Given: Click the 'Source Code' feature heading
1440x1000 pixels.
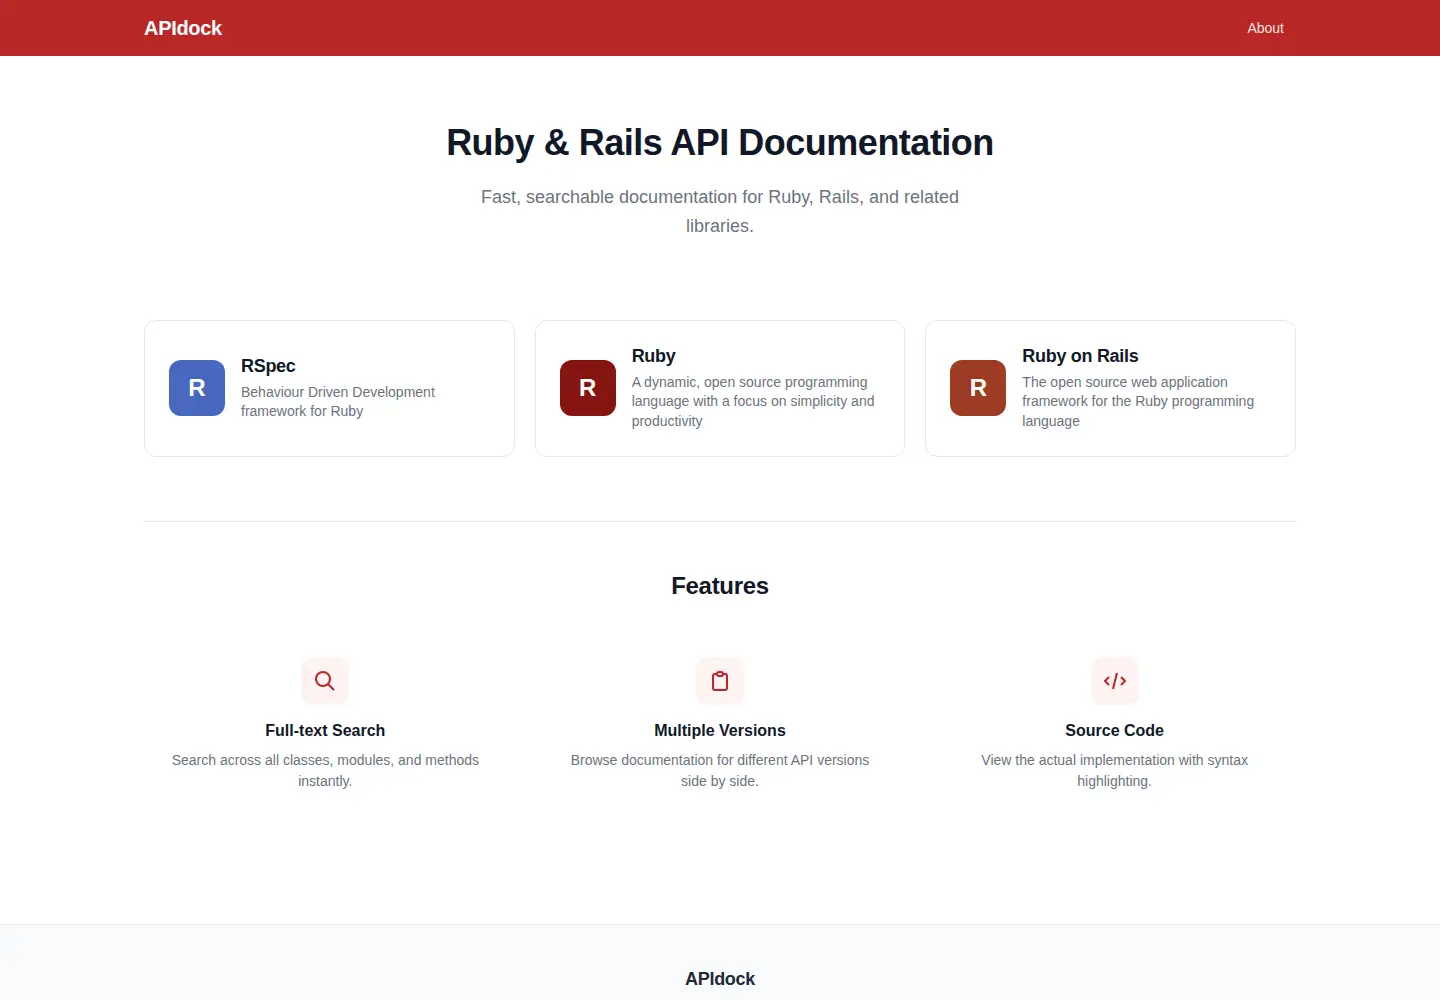Looking at the screenshot, I should 1114,730.
